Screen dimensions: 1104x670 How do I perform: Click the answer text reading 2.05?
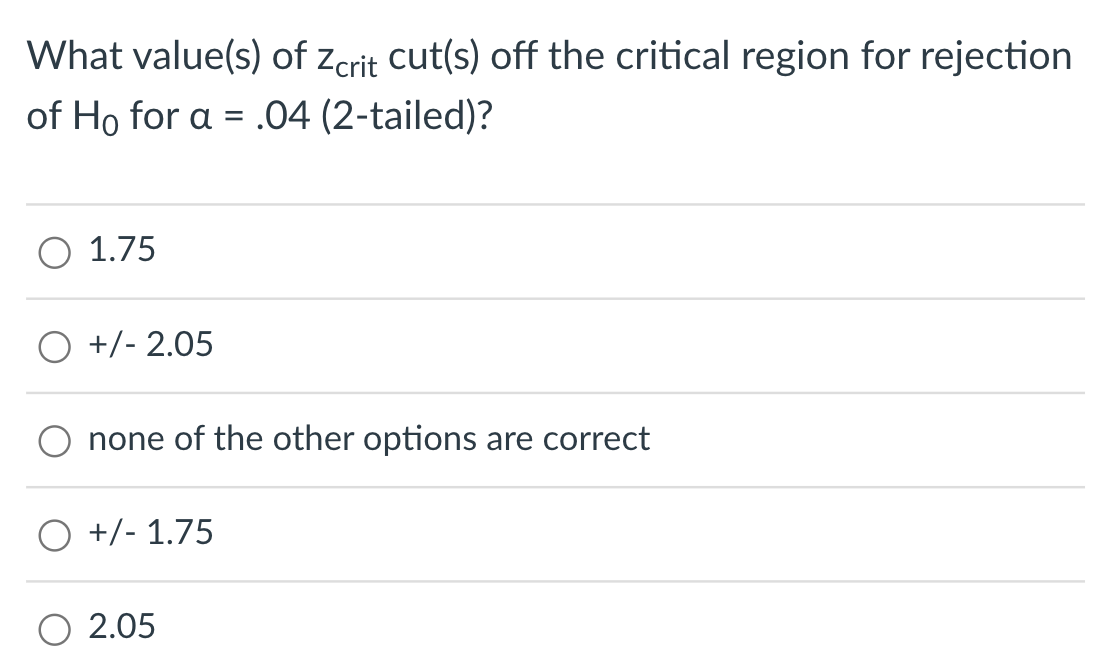click(x=121, y=627)
